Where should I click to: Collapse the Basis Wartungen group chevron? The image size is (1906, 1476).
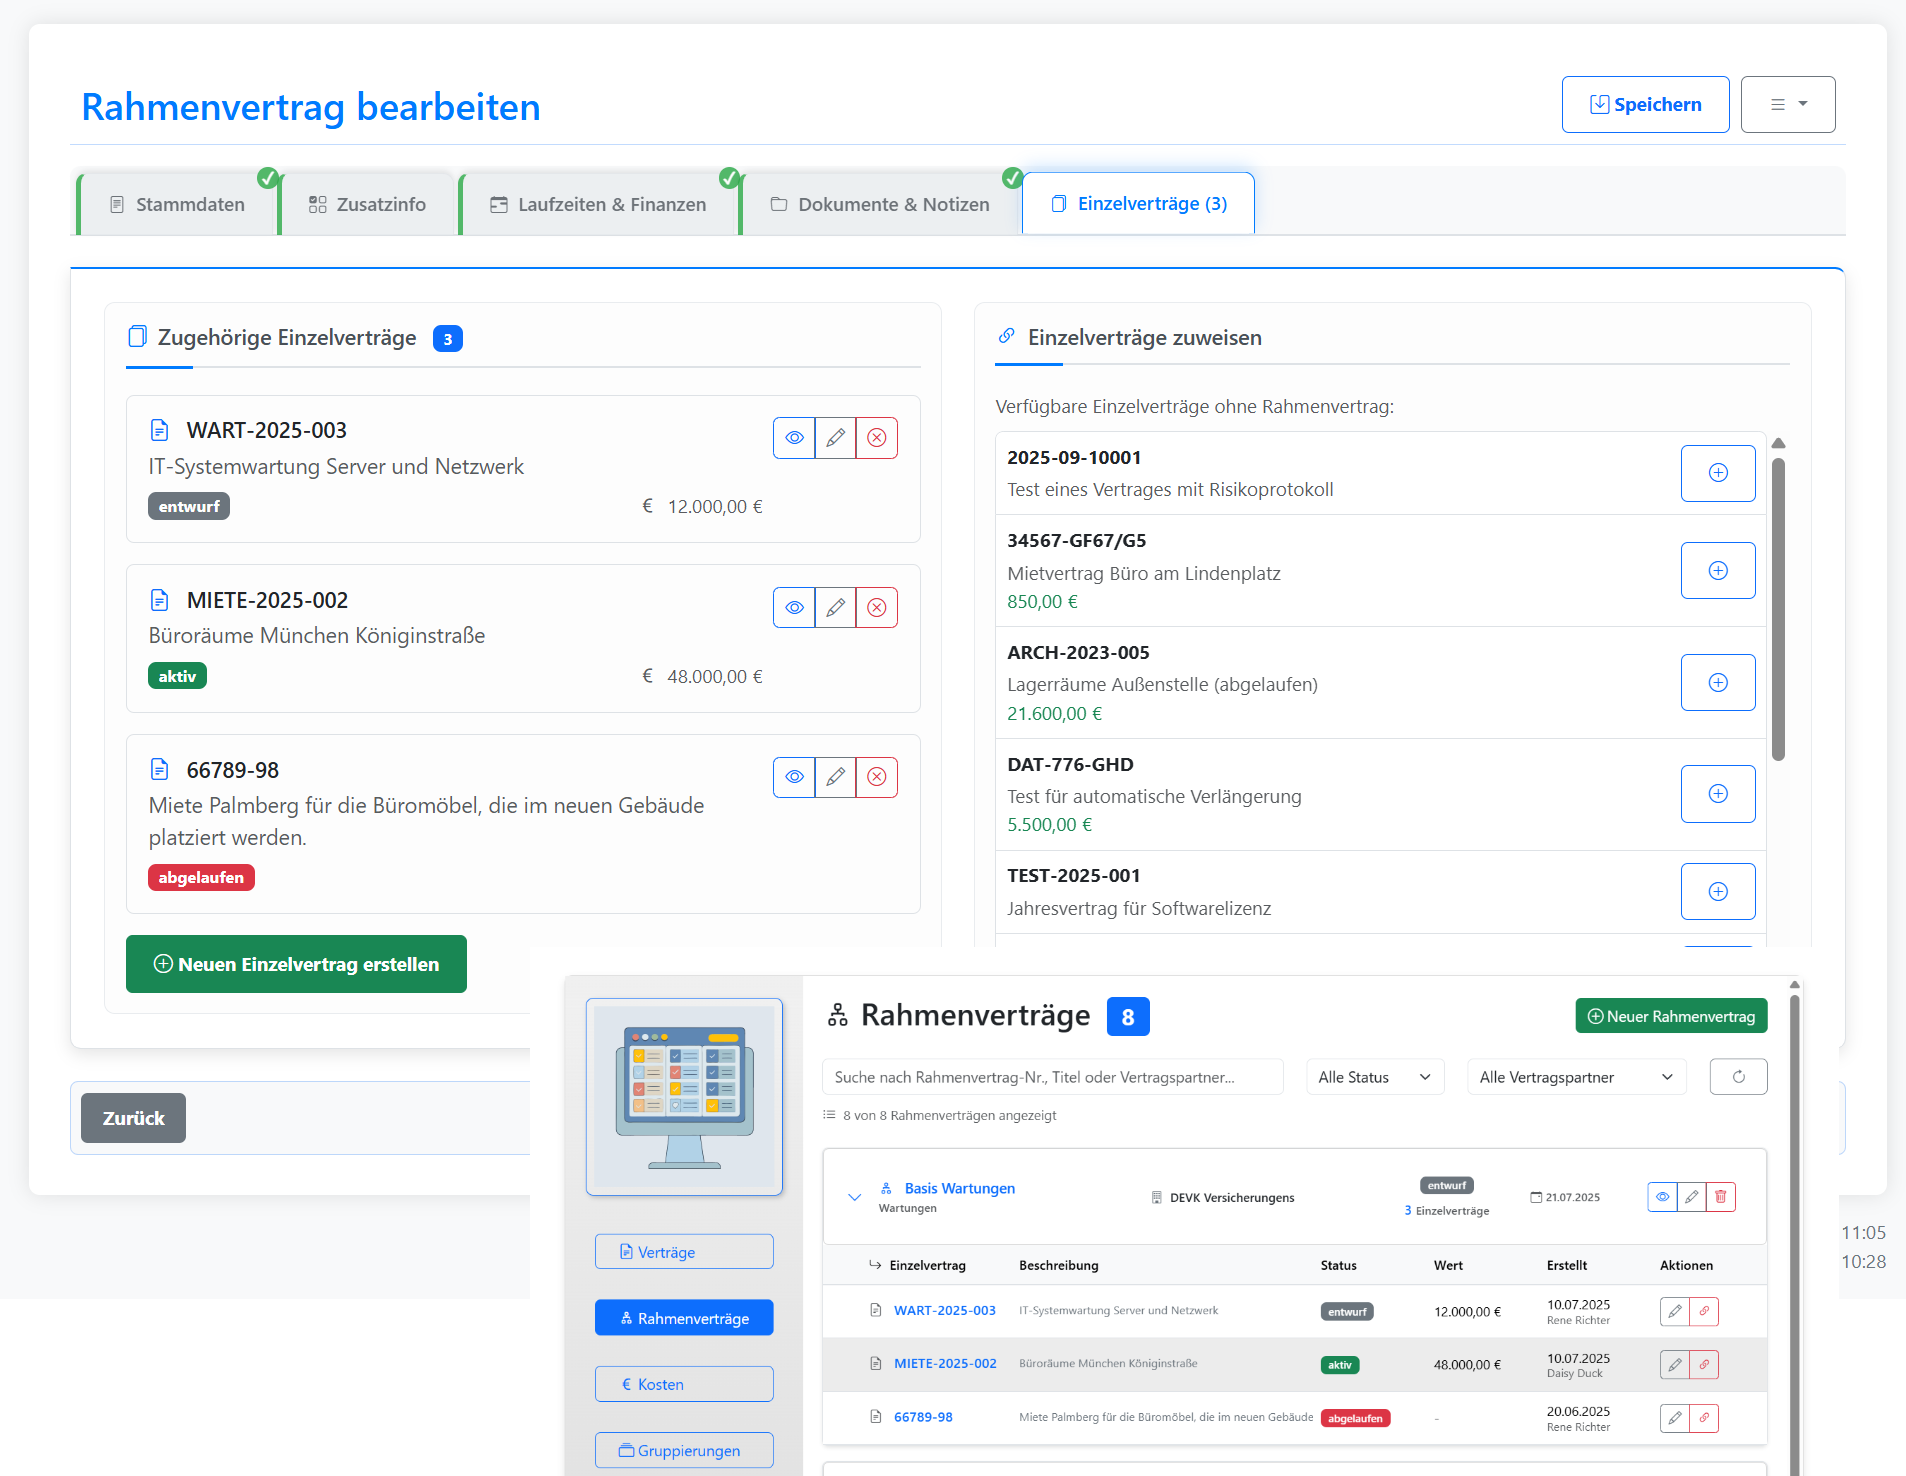(855, 1197)
